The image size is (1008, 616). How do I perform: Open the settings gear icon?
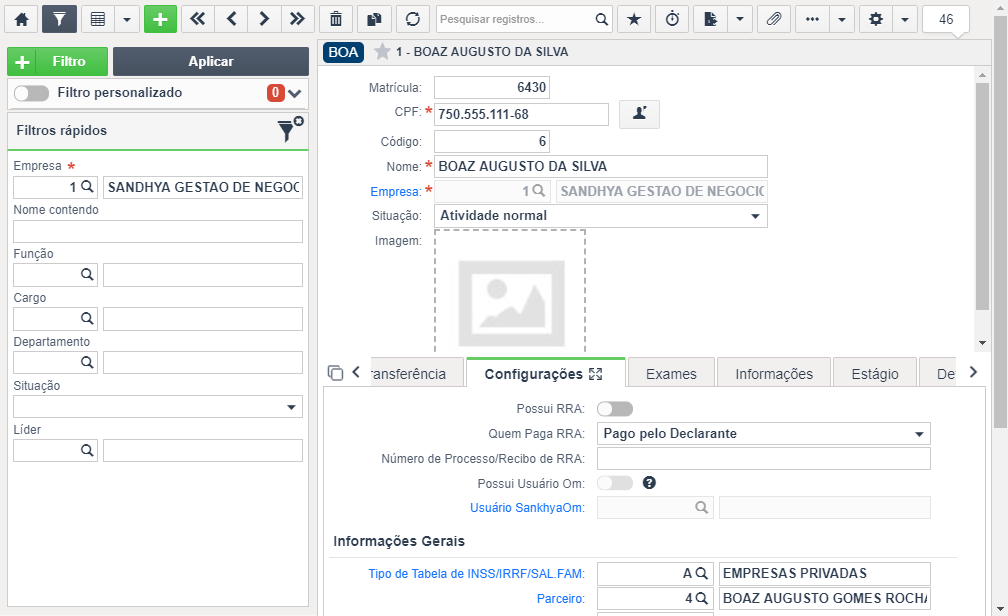876,19
